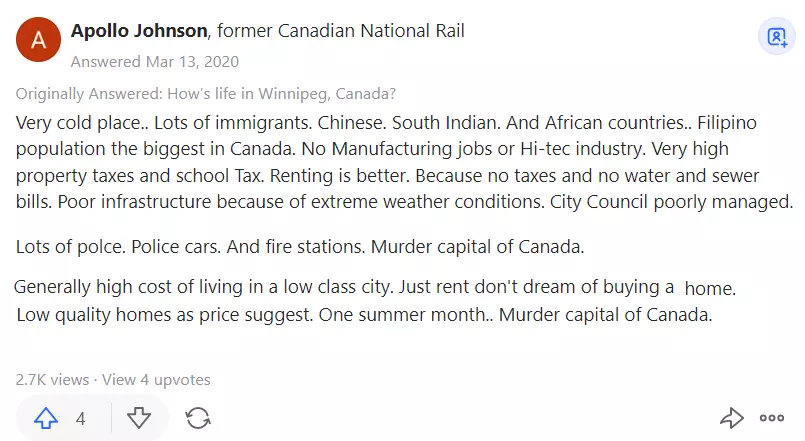
Task: Upvote Apollo Johnson's answer
Action: (46, 418)
